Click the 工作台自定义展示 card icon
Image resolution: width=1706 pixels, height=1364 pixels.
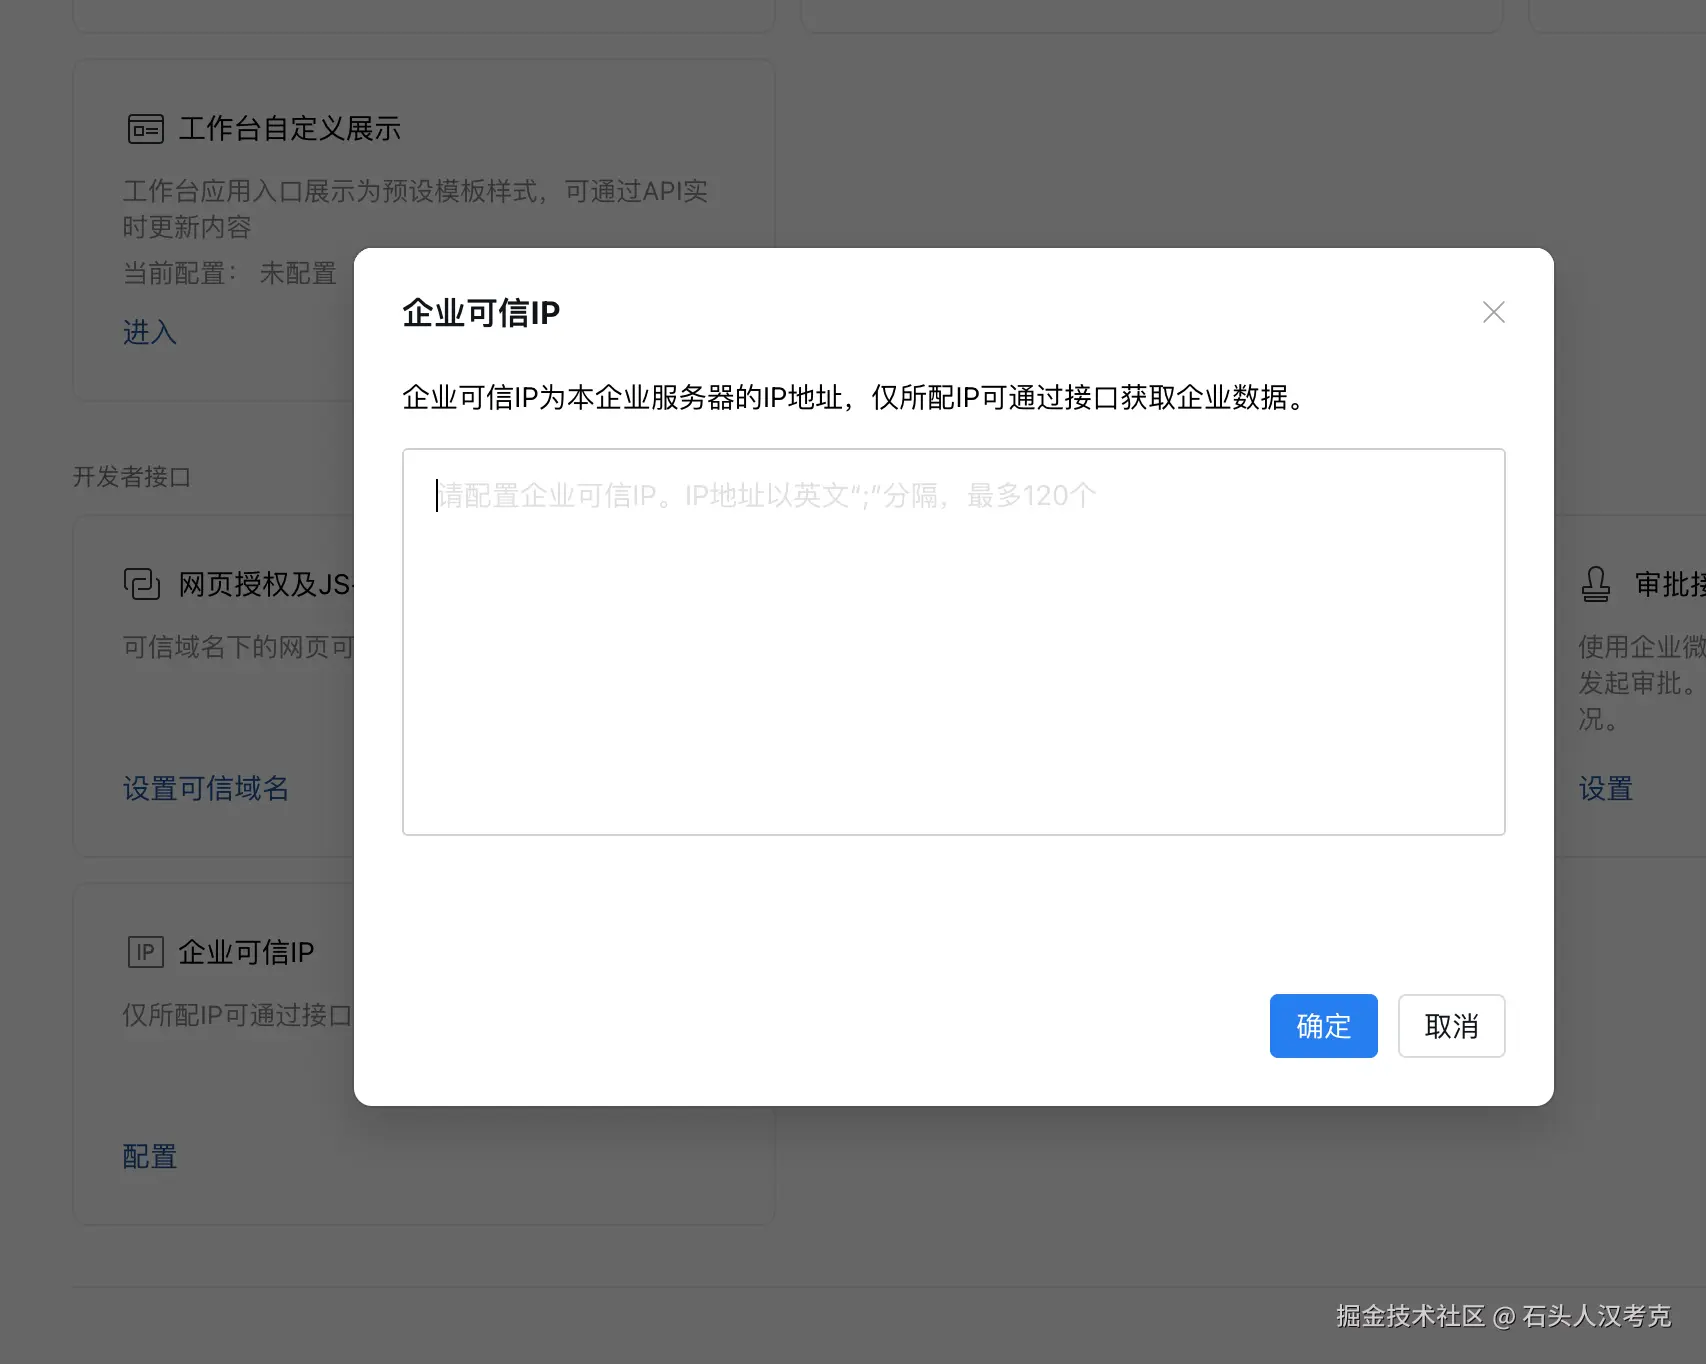(x=146, y=129)
